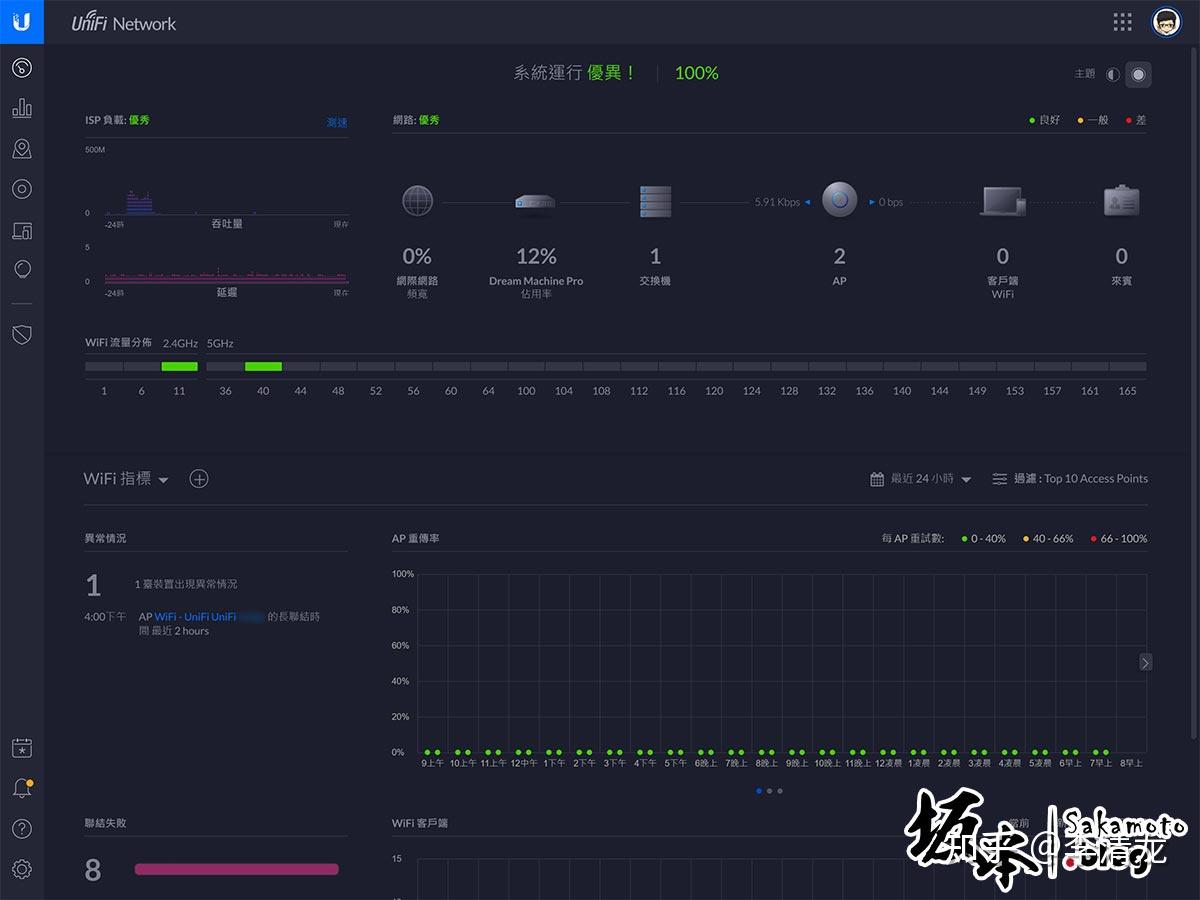Open the Statistics bar-chart icon in sidebar
Image resolution: width=1200 pixels, height=900 pixels.
22,107
